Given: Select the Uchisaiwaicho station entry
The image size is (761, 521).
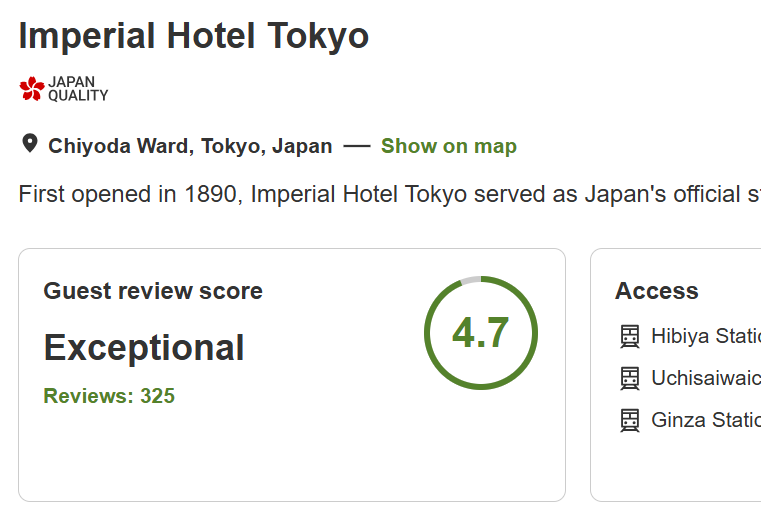Looking at the screenshot, I should click(704, 378).
